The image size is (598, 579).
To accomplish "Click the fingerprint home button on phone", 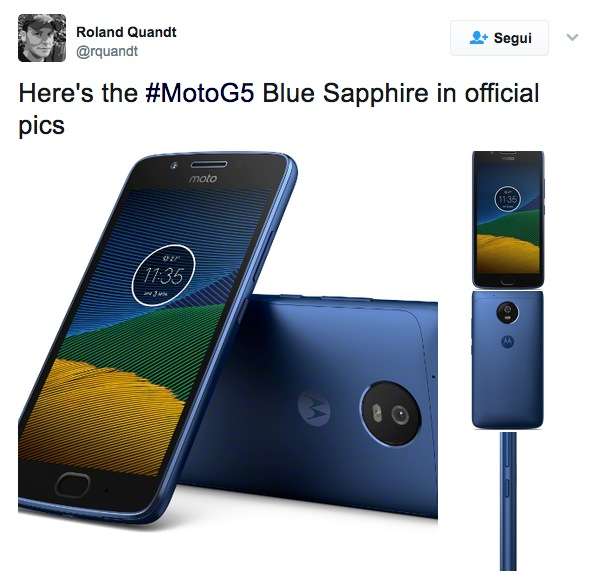I will (72, 484).
